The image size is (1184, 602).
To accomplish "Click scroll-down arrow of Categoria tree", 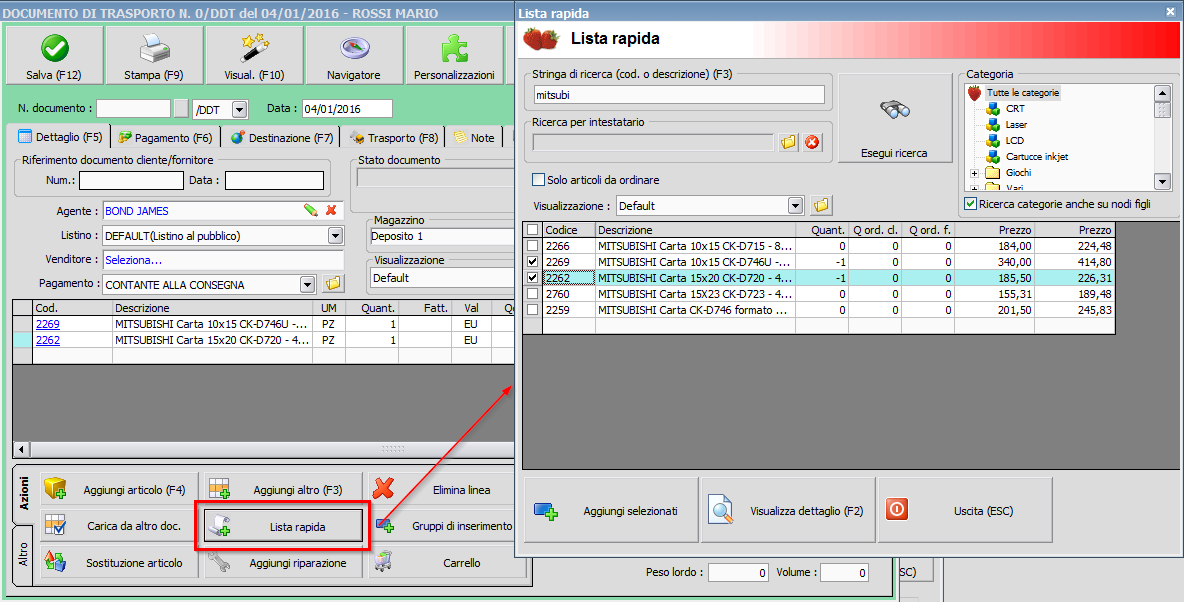I will [1162, 181].
